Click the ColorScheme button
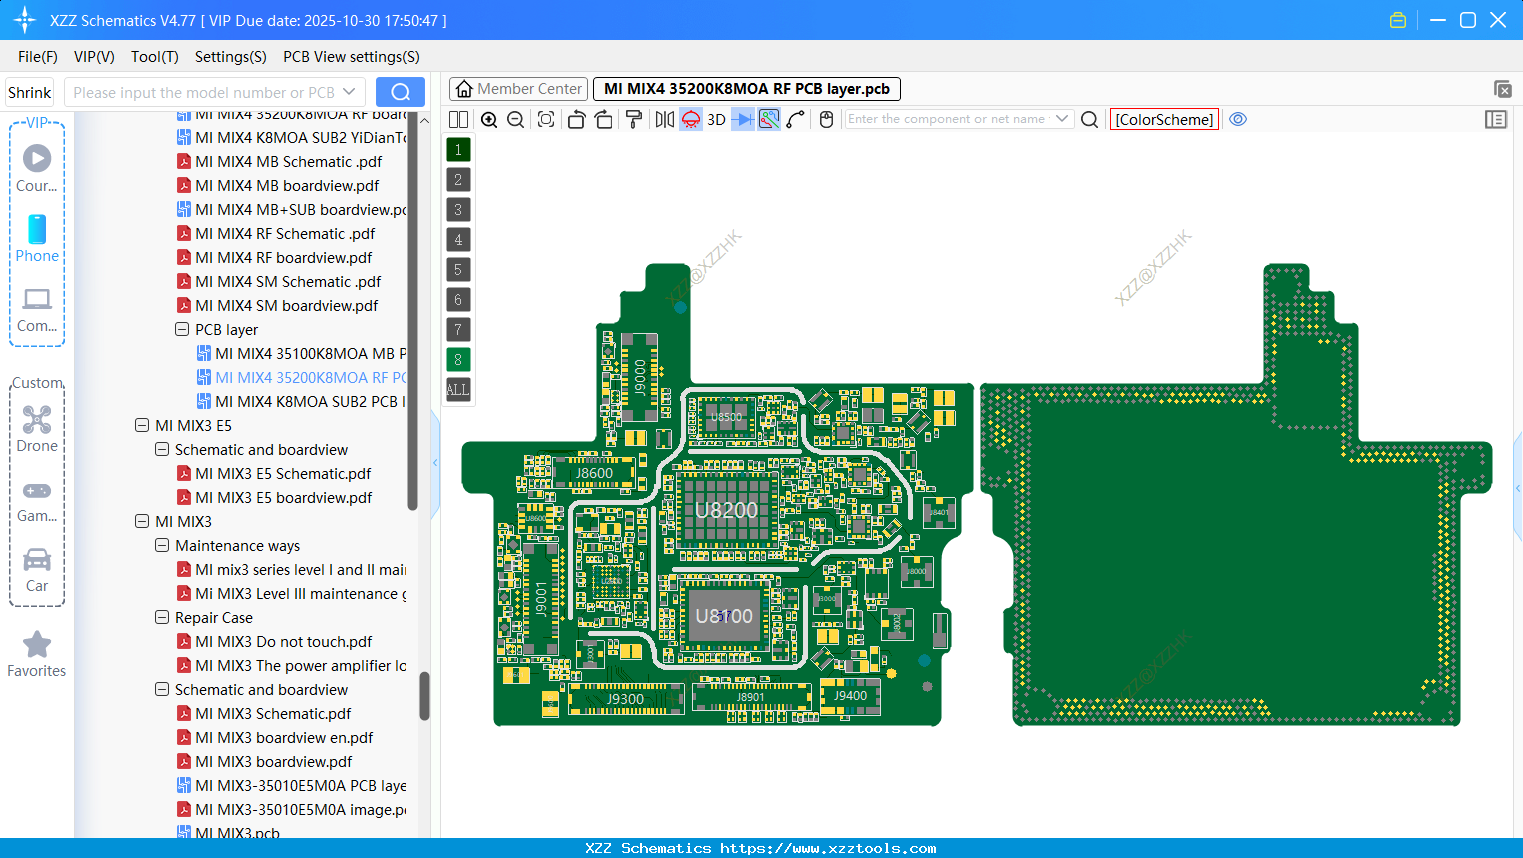1523x858 pixels. click(x=1164, y=119)
